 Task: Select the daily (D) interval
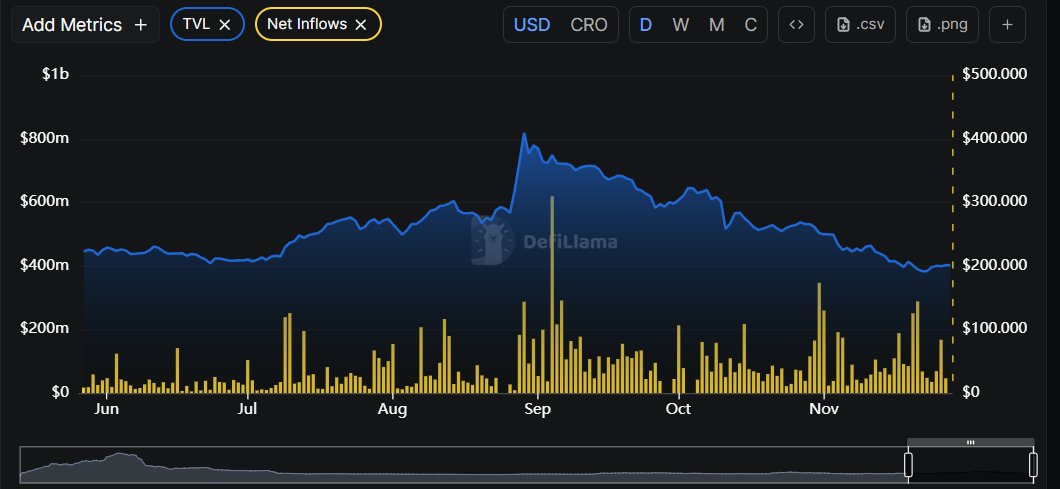pos(646,25)
